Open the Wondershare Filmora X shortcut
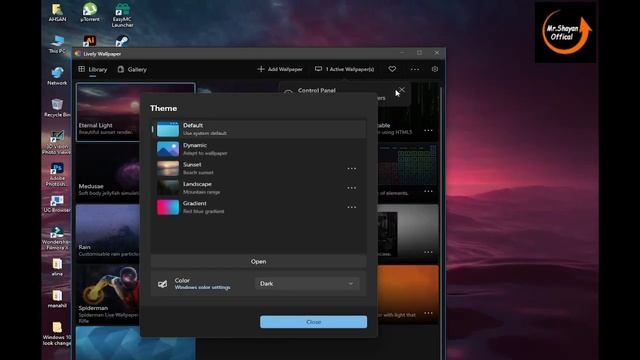Screen dimensions: 640x360 [56, 238]
